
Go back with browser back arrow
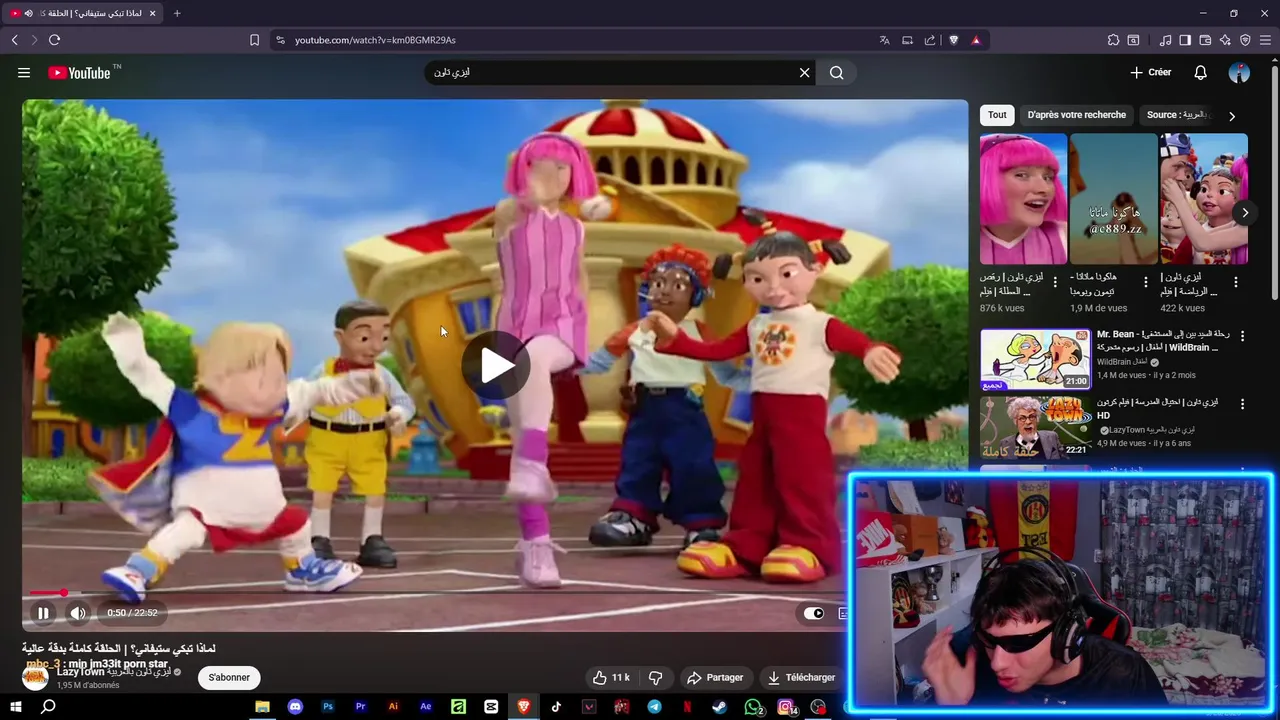pos(15,40)
